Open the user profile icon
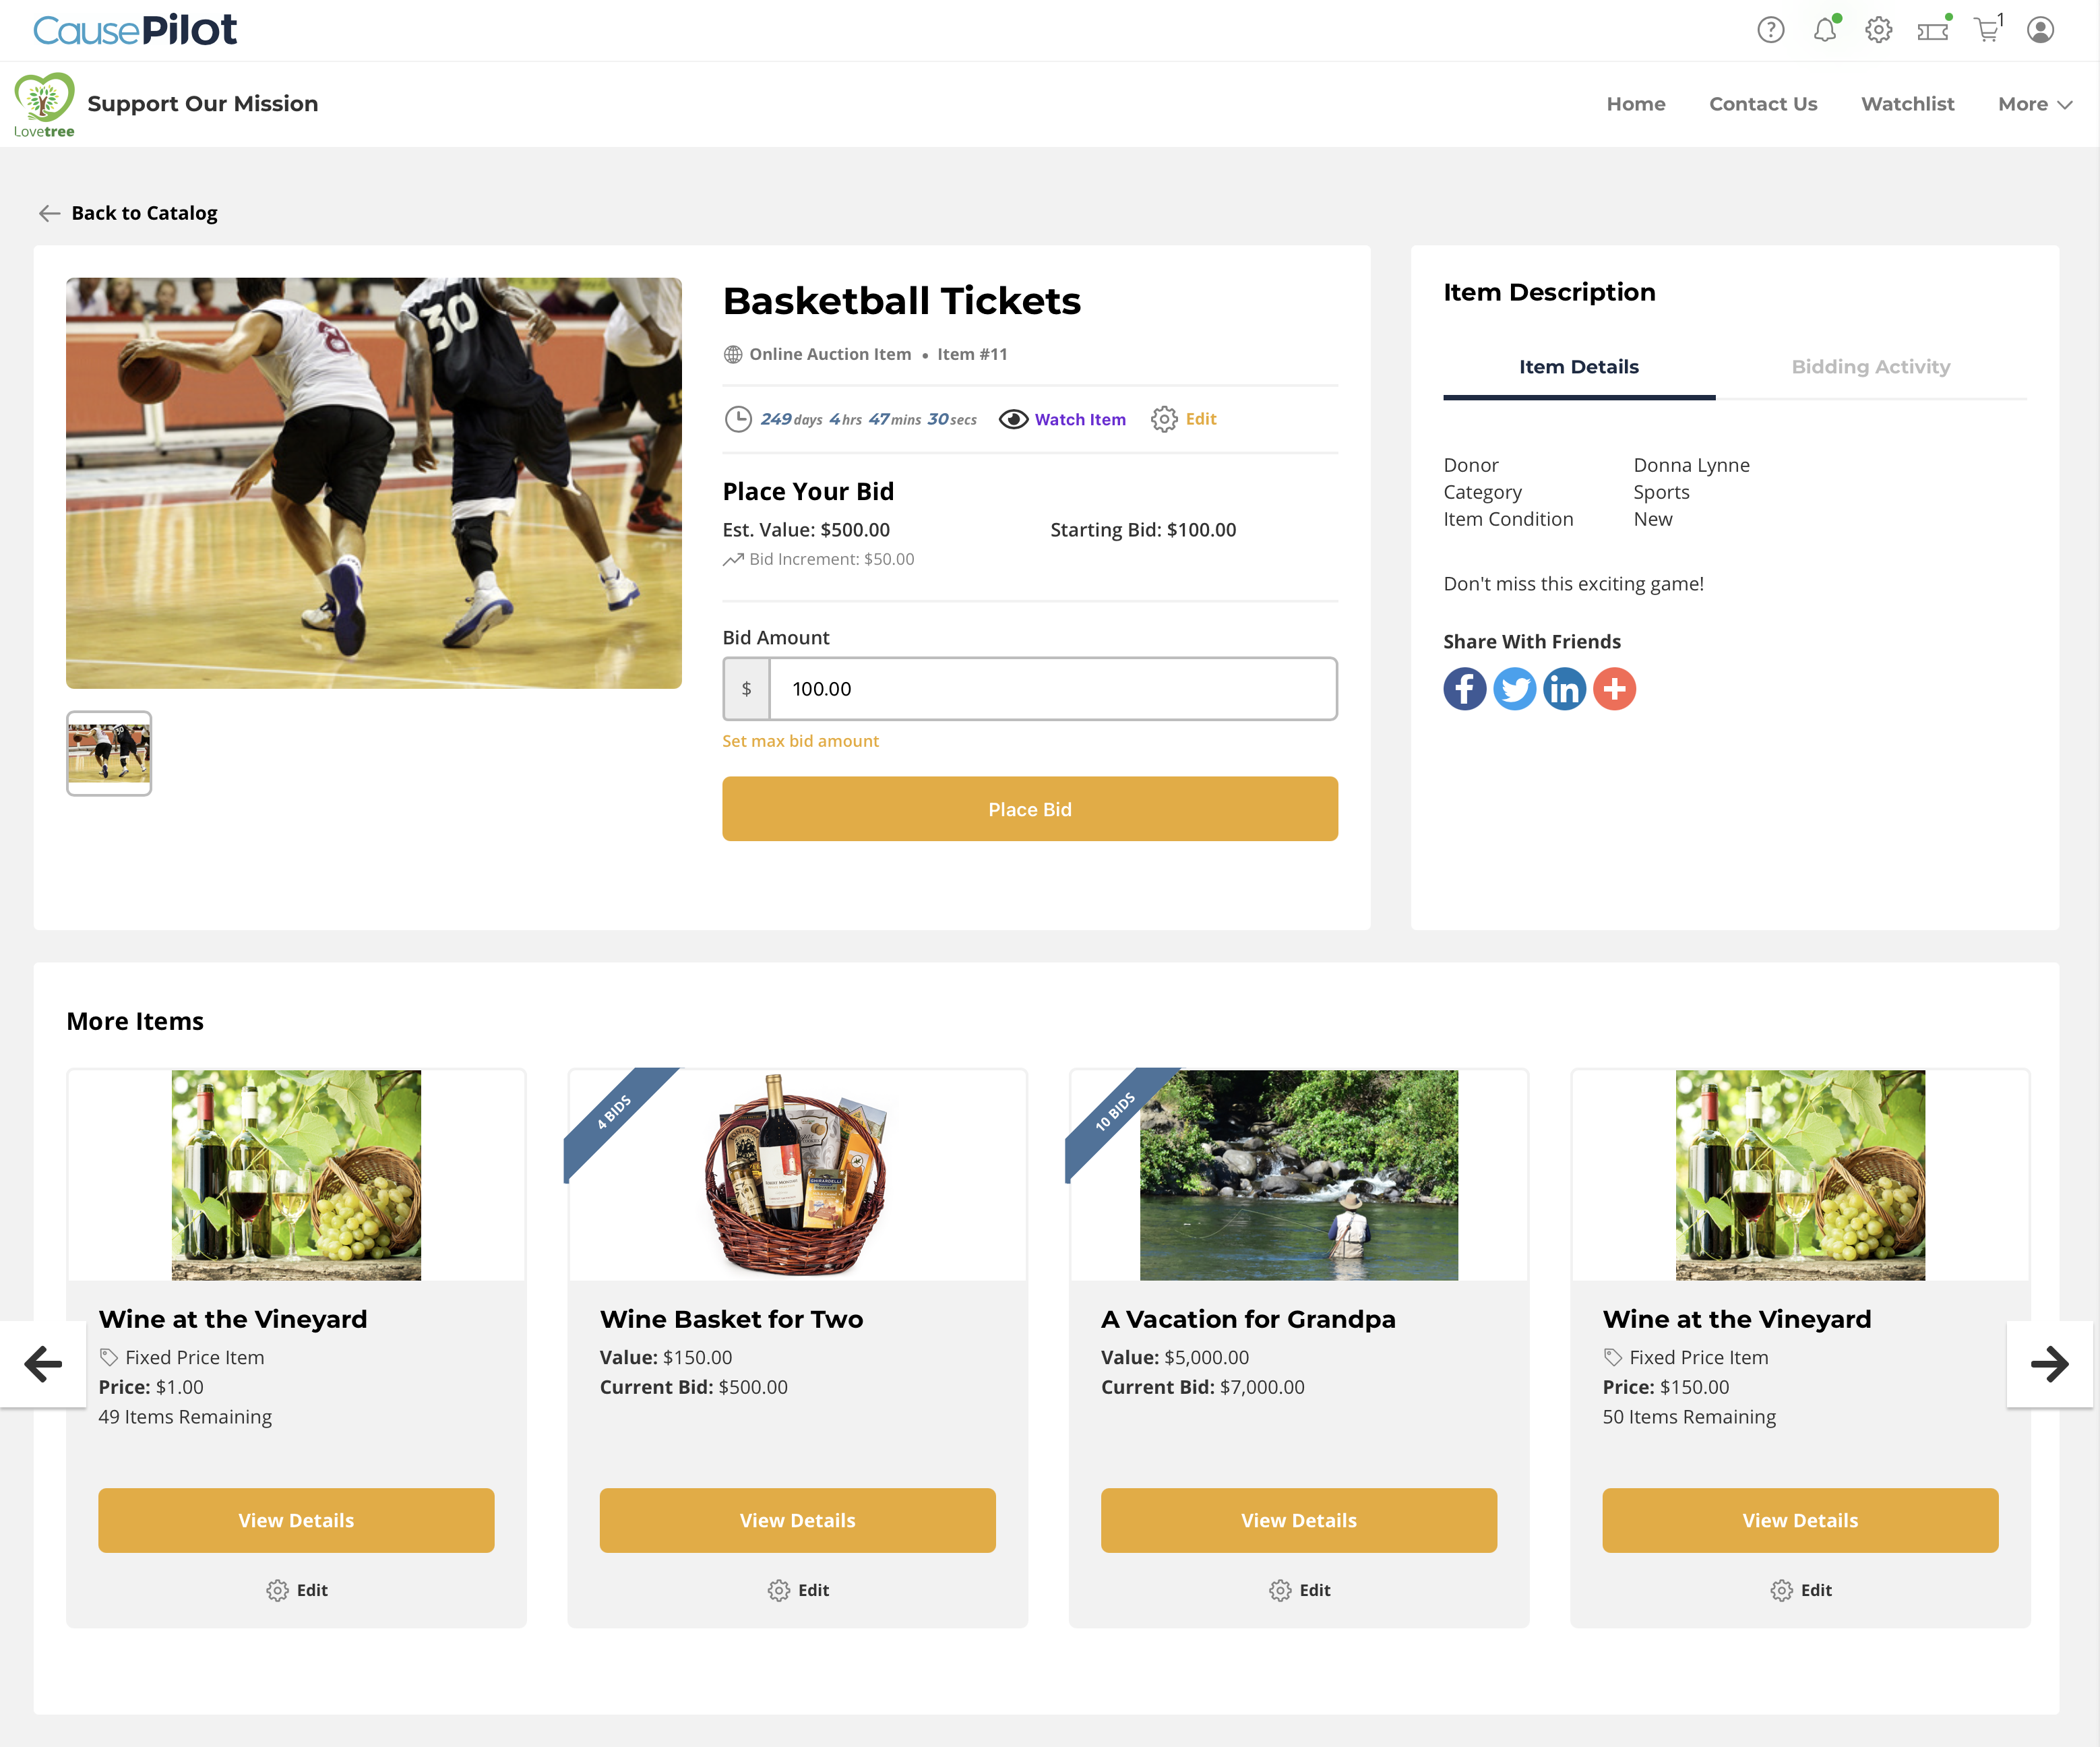 2040,30
